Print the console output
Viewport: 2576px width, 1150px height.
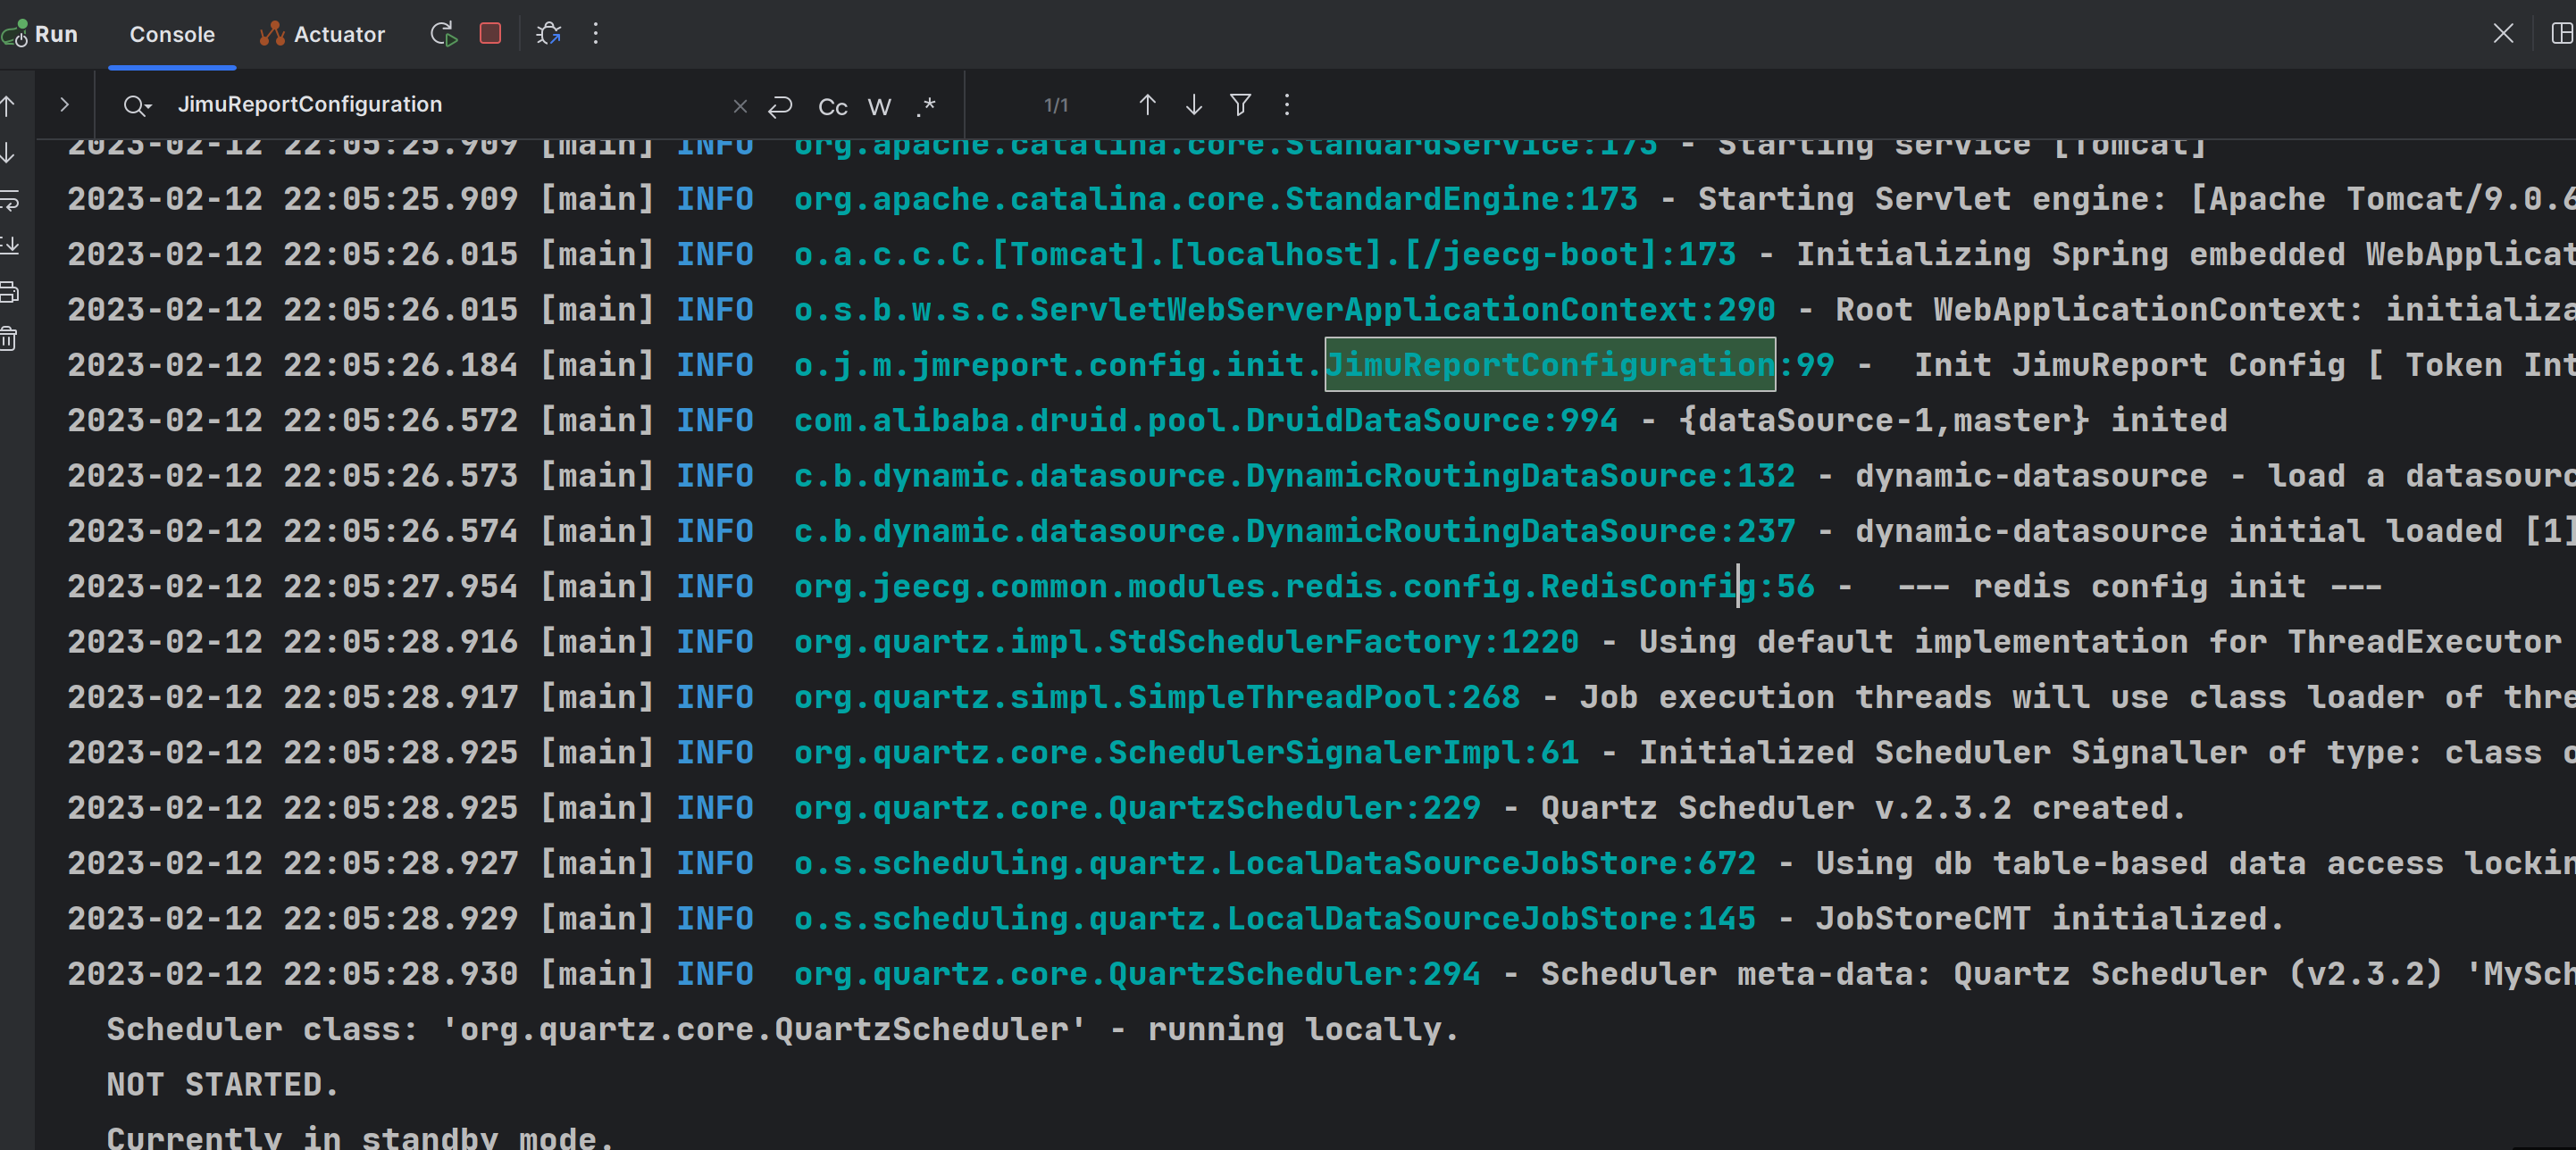tap(8, 292)
